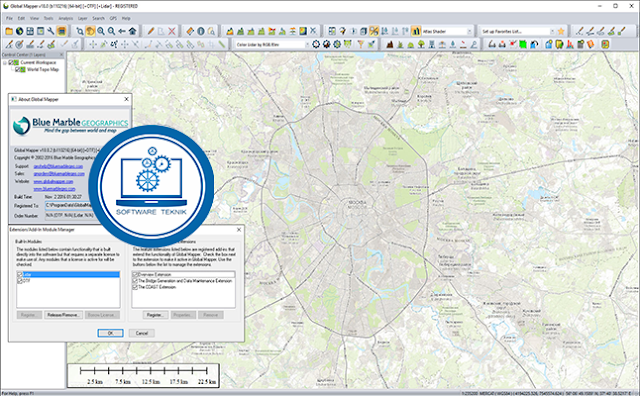Collapse the Current Workspace tree node
The width and height of the screenshot is (640, 396).
pyautogui.click(x=5, y=62)
